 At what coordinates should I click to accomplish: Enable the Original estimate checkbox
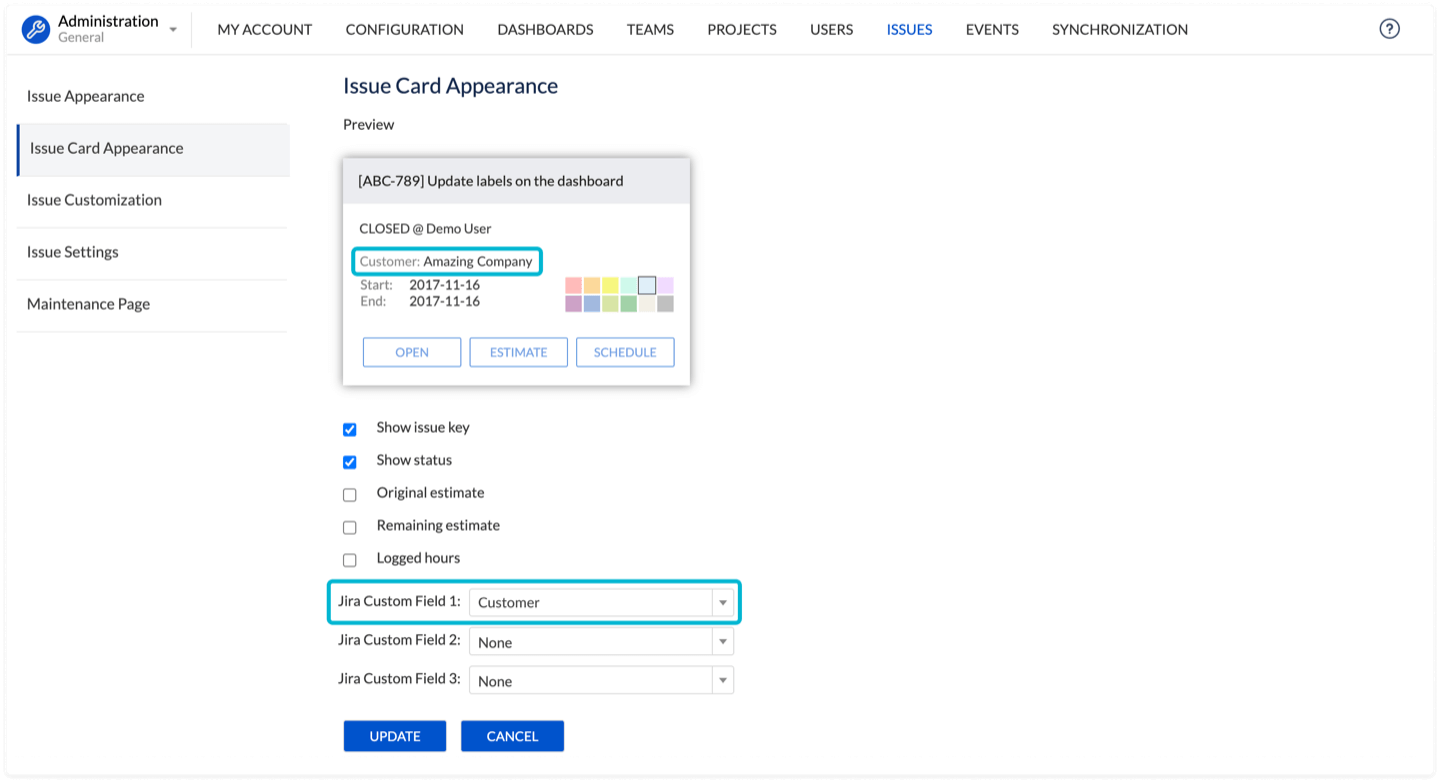coord(350,495)
